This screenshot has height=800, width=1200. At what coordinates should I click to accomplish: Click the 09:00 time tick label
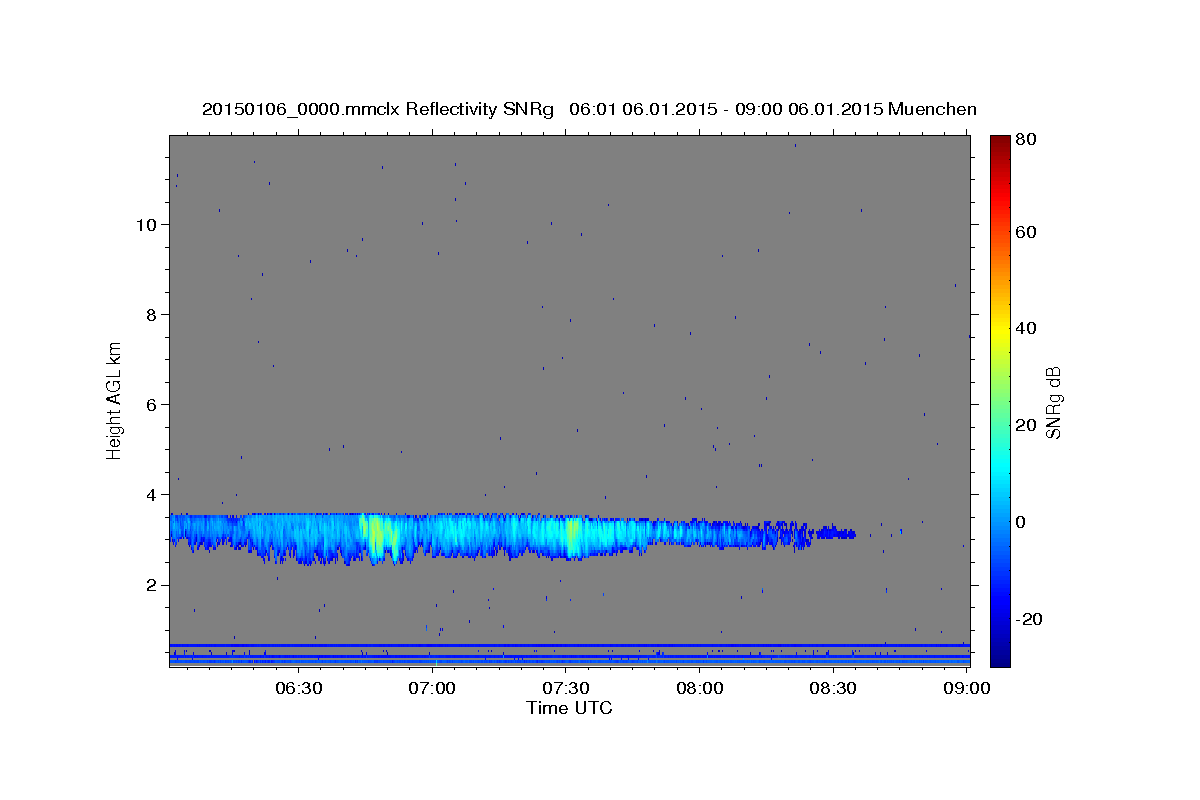966,688
